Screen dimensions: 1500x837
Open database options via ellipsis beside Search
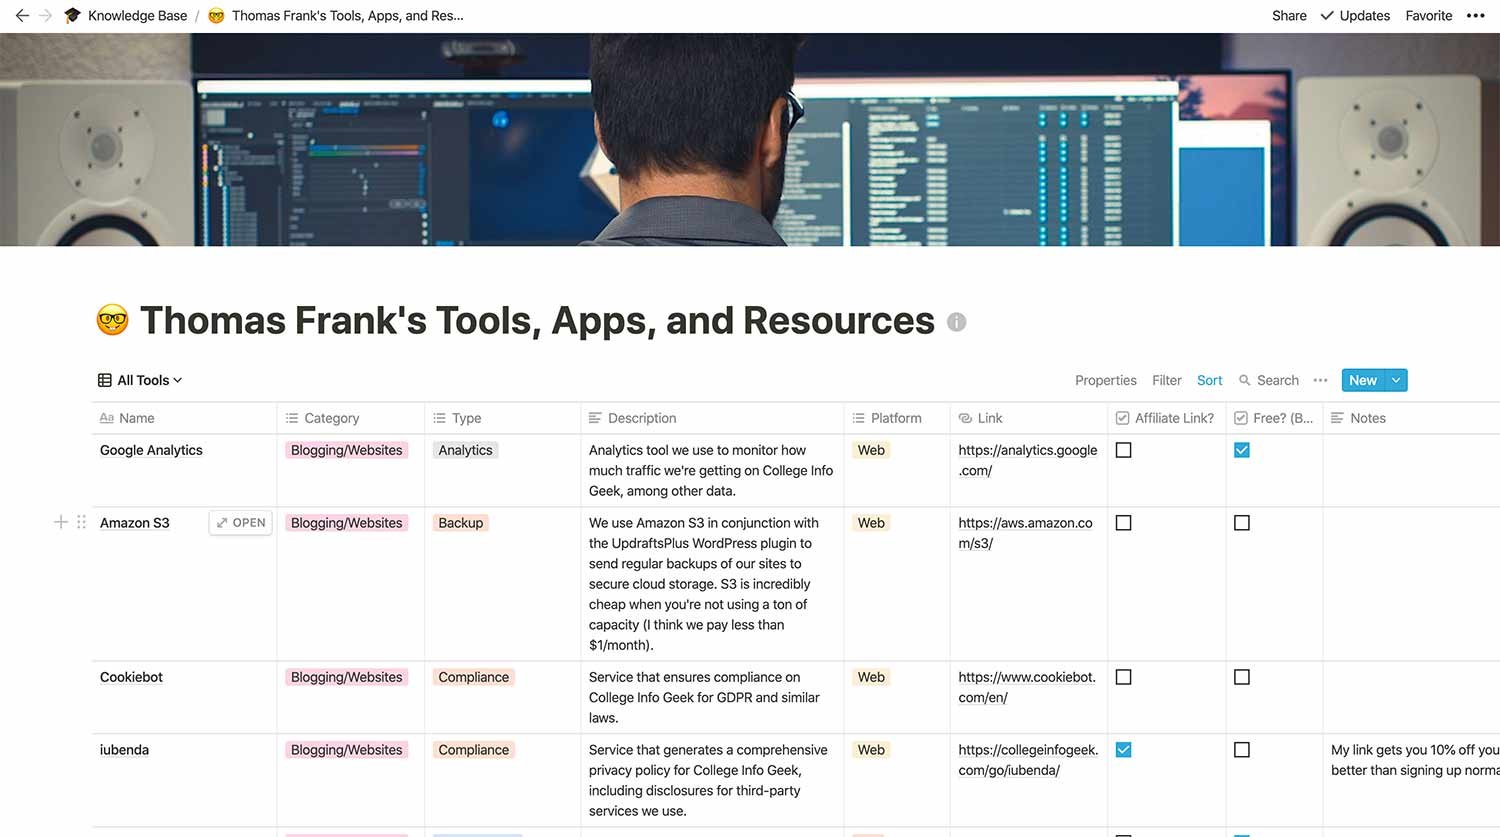point(1320,380)
